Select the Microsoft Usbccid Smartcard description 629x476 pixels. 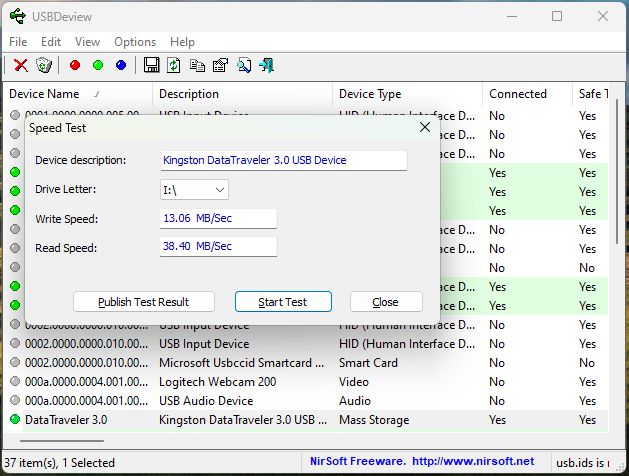pyautogui.click(x=241, y=363)
